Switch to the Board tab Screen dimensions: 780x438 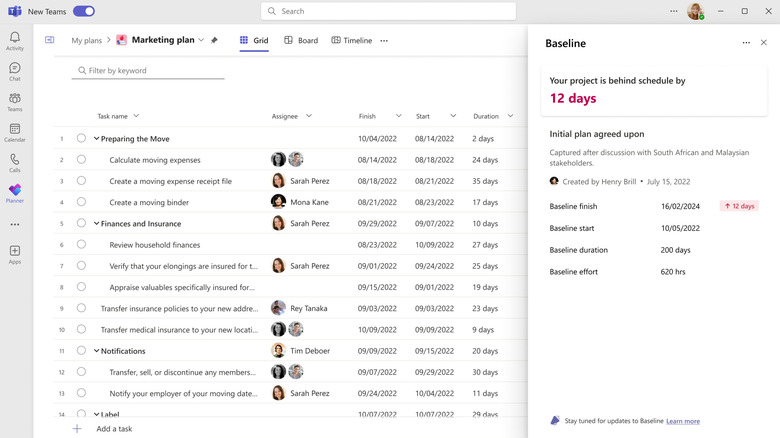click(x=301, y=41)
